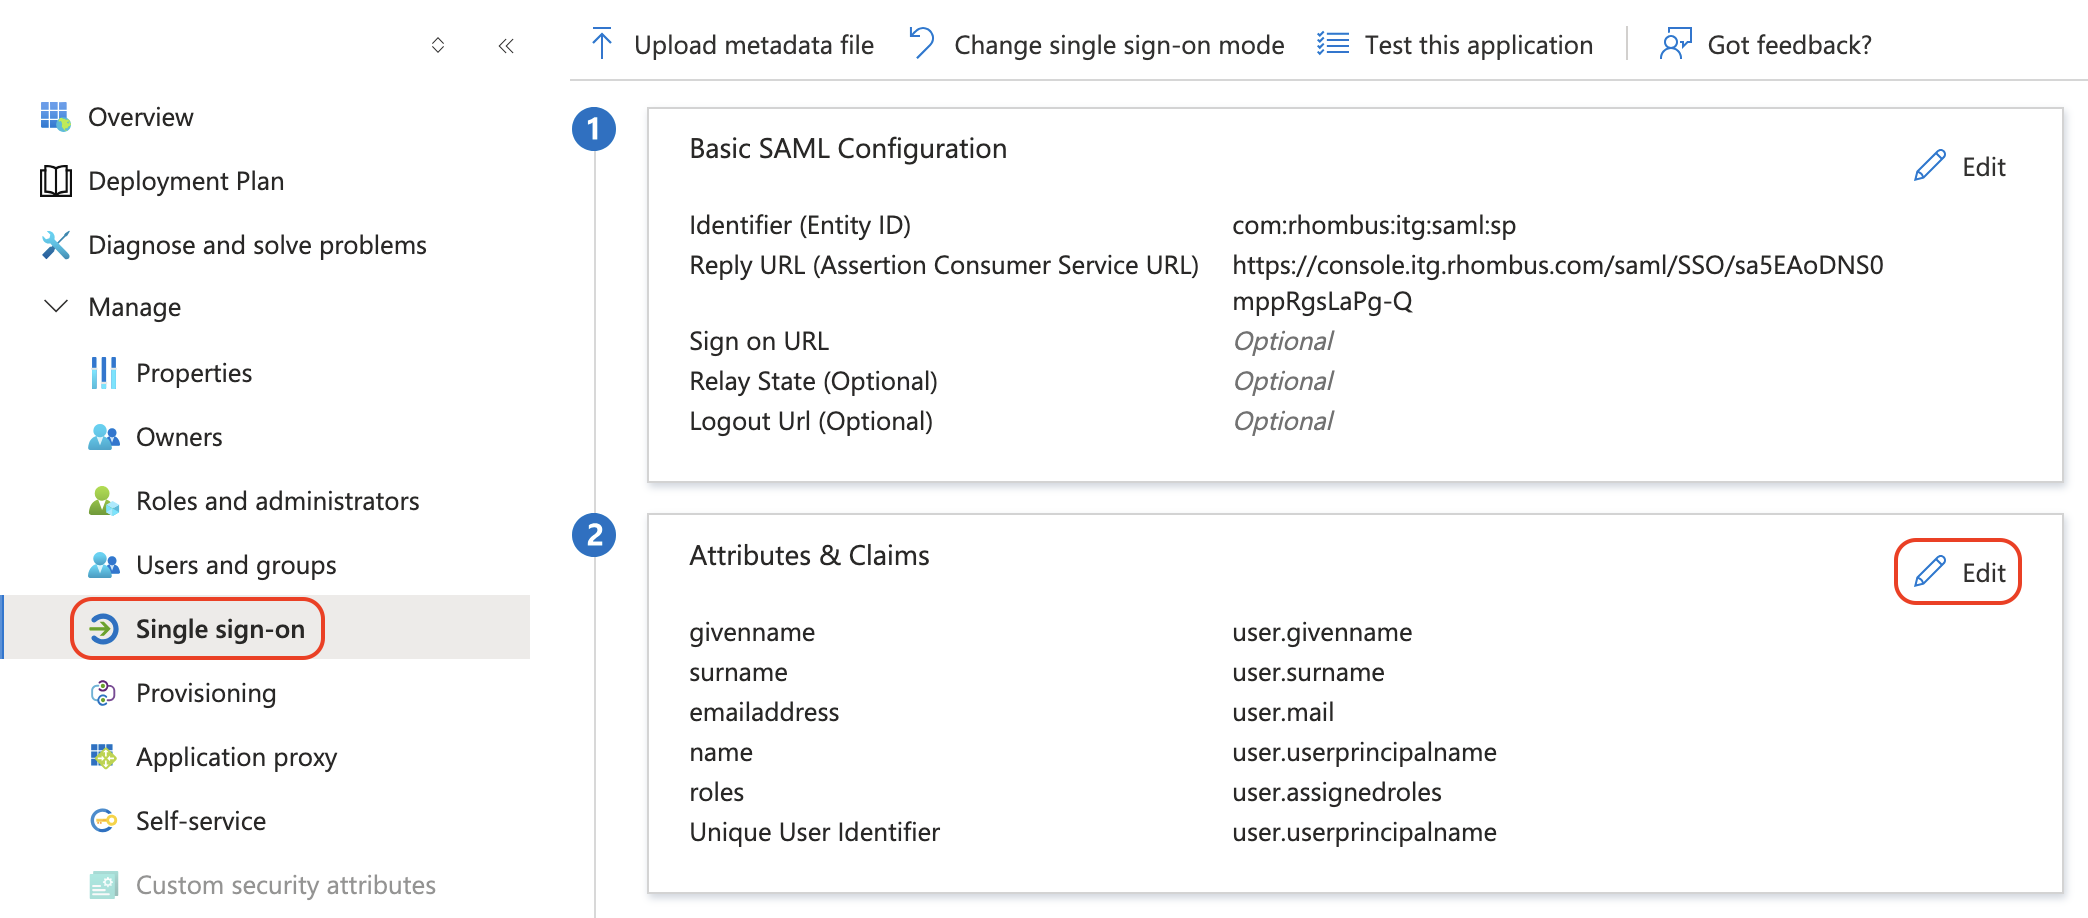The height and width of the screenshot is (918, 2088).
Task: Click the Roles and administrators icon
Action: tap(103, 501)
